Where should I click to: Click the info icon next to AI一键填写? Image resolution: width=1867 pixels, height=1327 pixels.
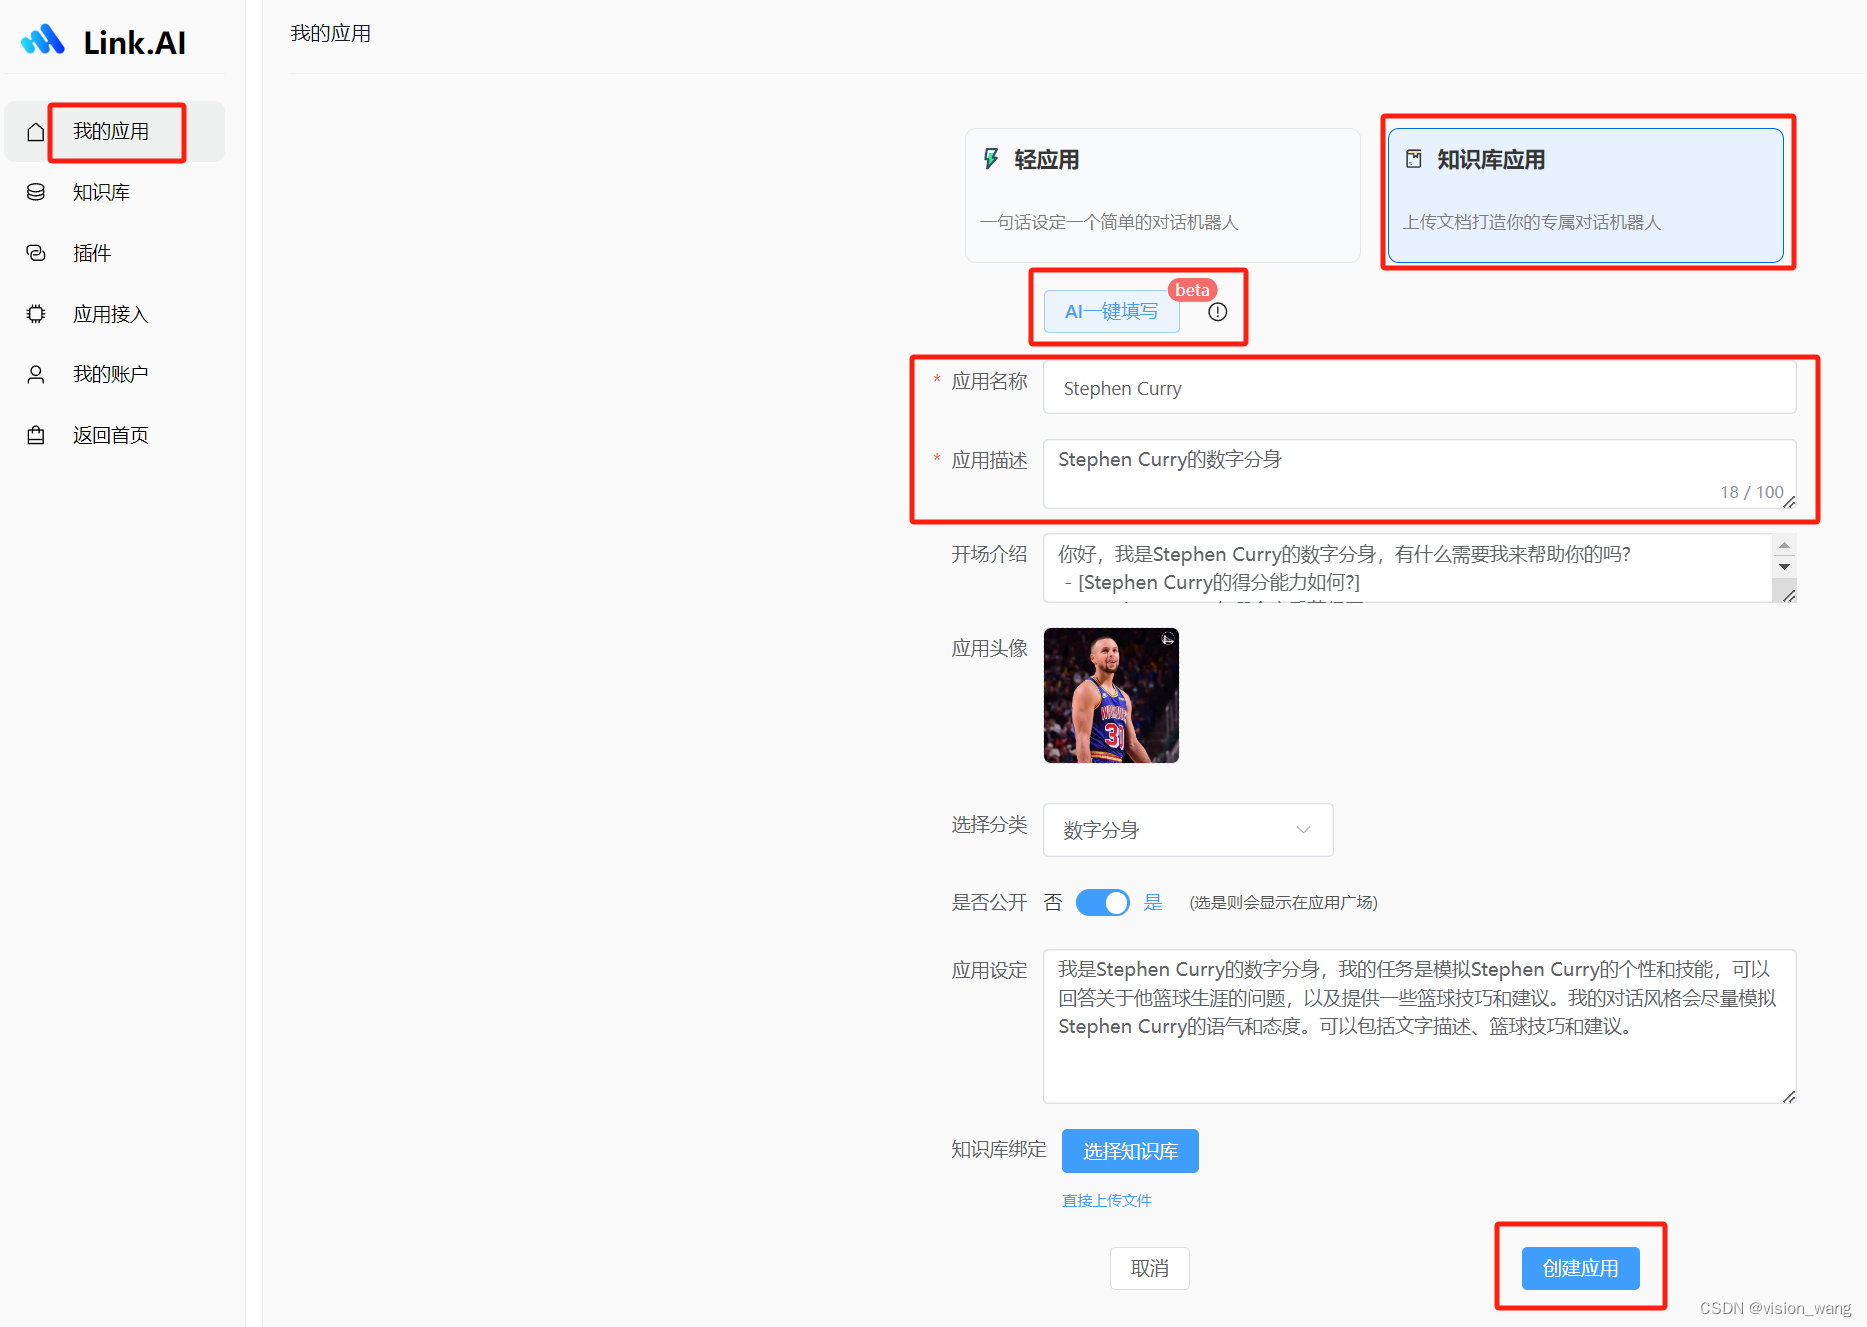[1217, 312]
